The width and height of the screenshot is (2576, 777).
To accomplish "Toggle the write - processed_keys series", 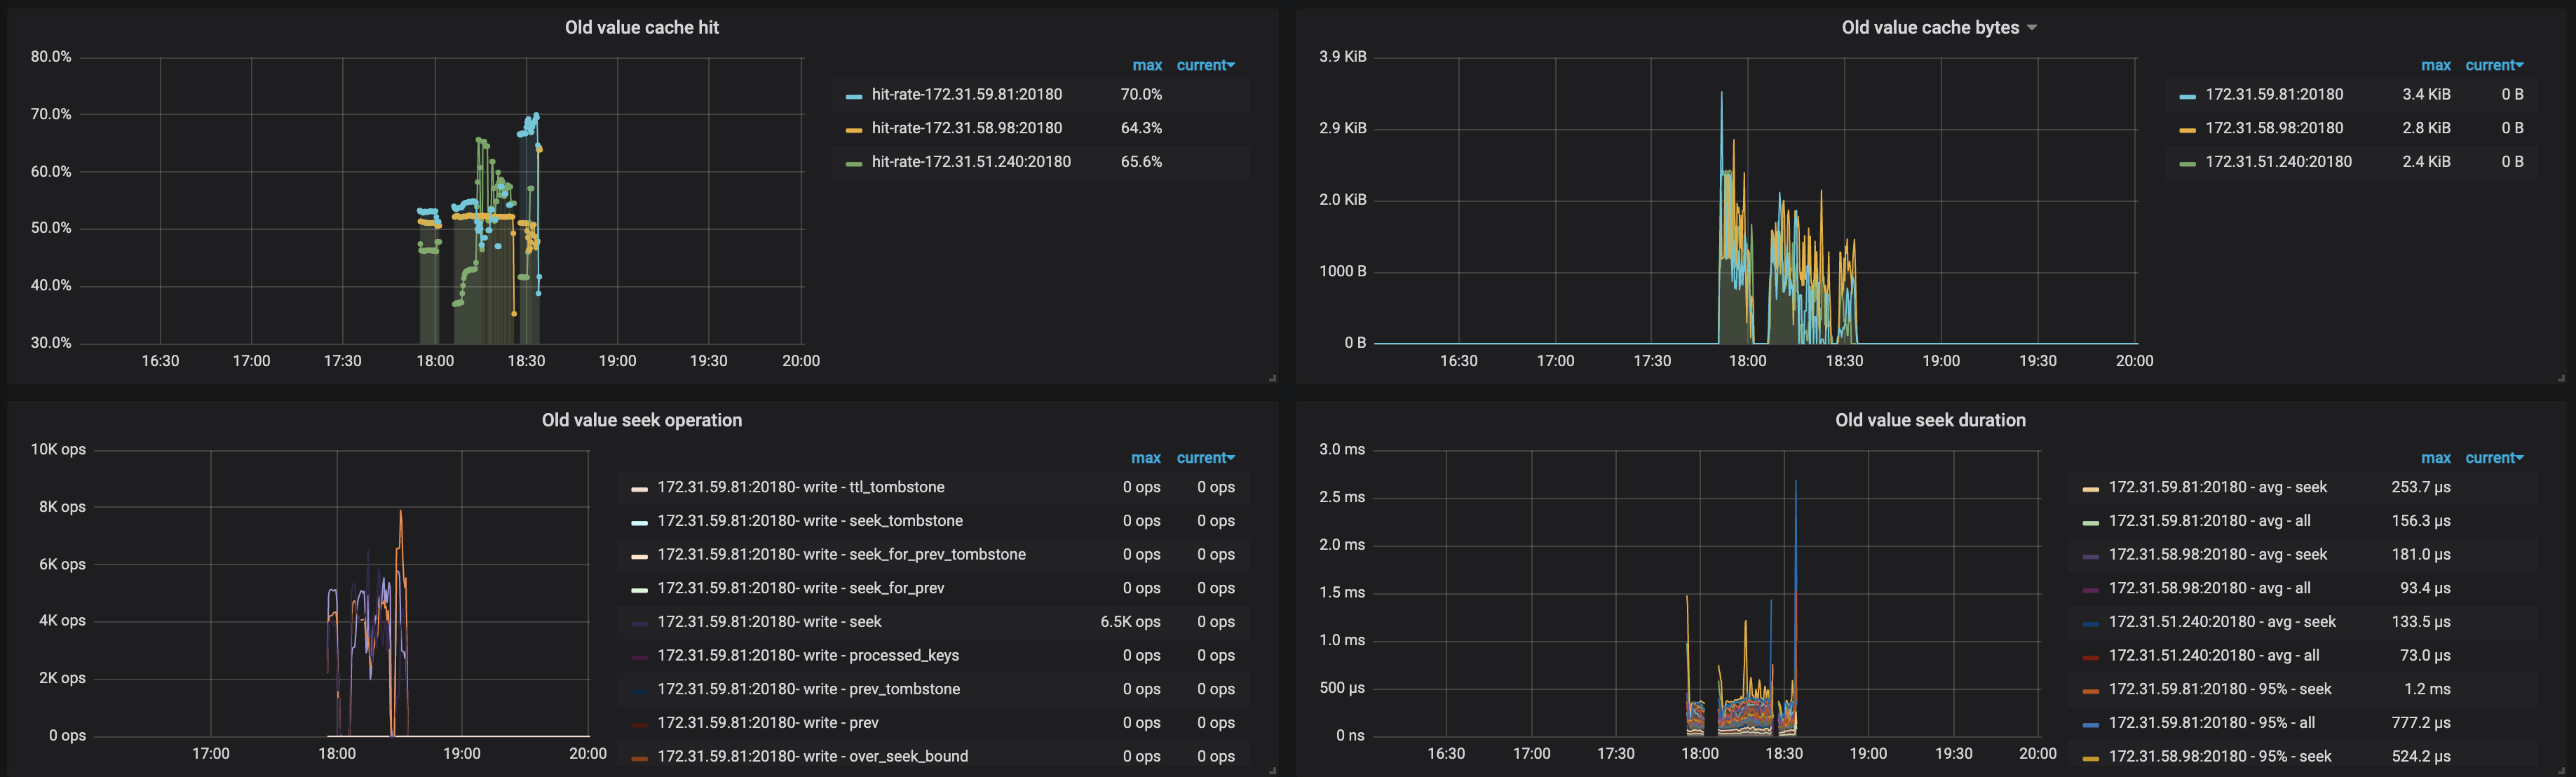I will pyautogui.click(x=807, y=655).
